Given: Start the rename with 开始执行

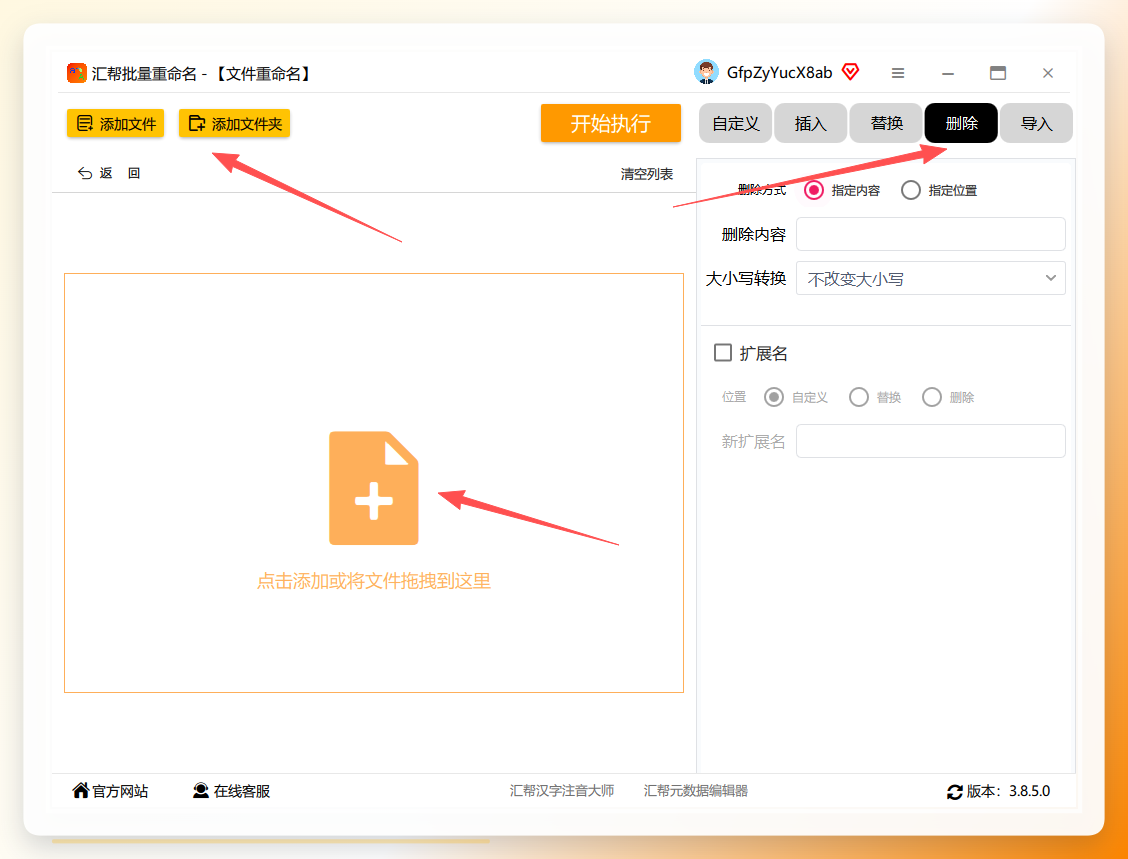Looking at the screenshot, I should pos(611,123).
